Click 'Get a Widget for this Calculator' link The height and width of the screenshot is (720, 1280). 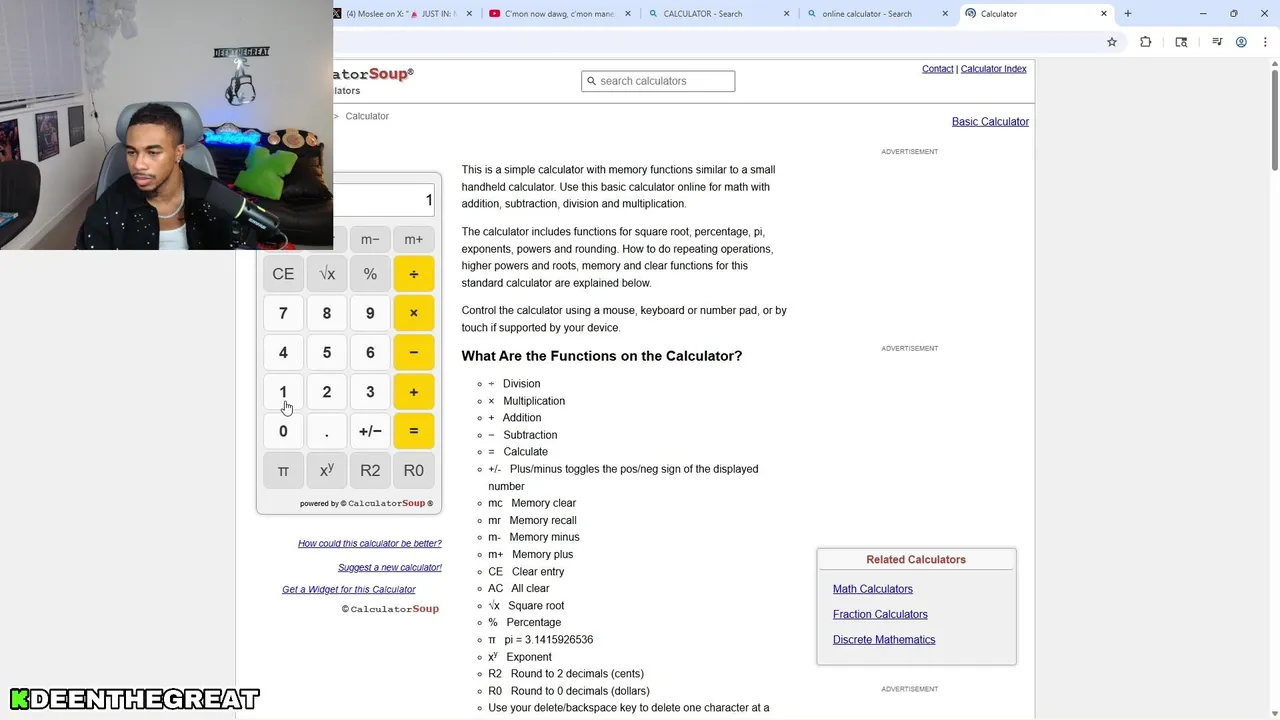[x=349, y=590]
